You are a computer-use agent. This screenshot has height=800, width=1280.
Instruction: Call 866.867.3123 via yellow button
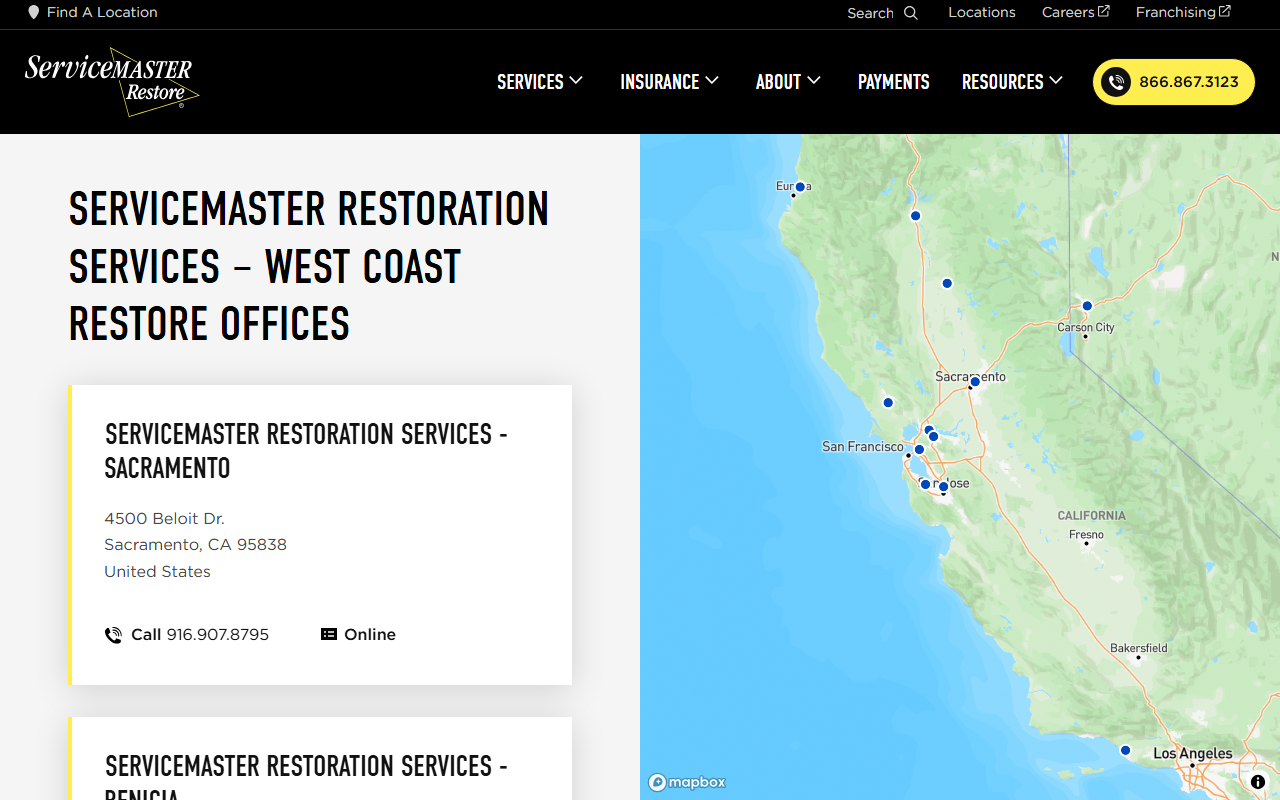point(1174,82)
